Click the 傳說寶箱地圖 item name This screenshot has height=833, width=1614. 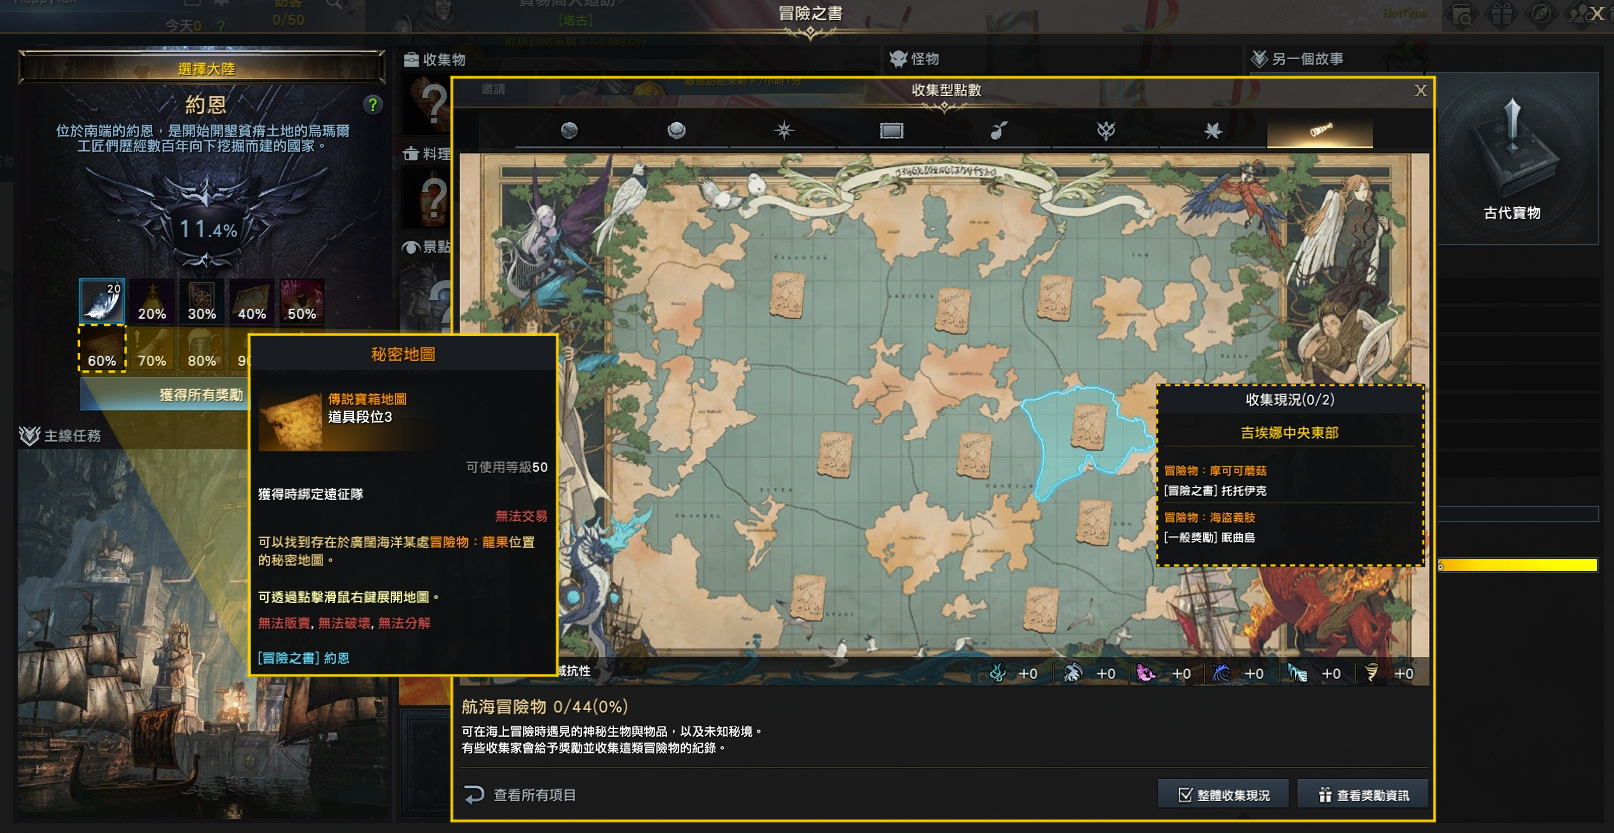[x=367, y=399]
